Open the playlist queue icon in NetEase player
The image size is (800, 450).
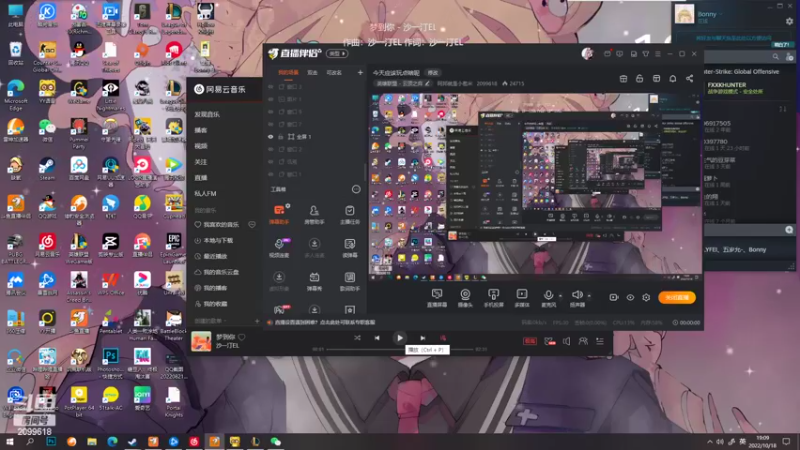click(600, 341)
